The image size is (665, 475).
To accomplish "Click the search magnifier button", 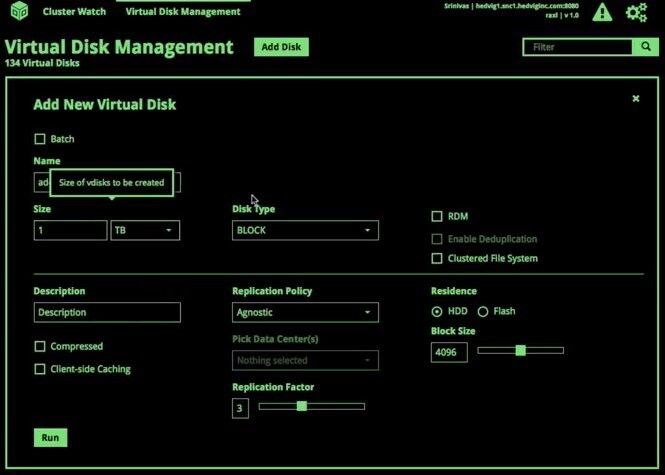I will point(645,47).
